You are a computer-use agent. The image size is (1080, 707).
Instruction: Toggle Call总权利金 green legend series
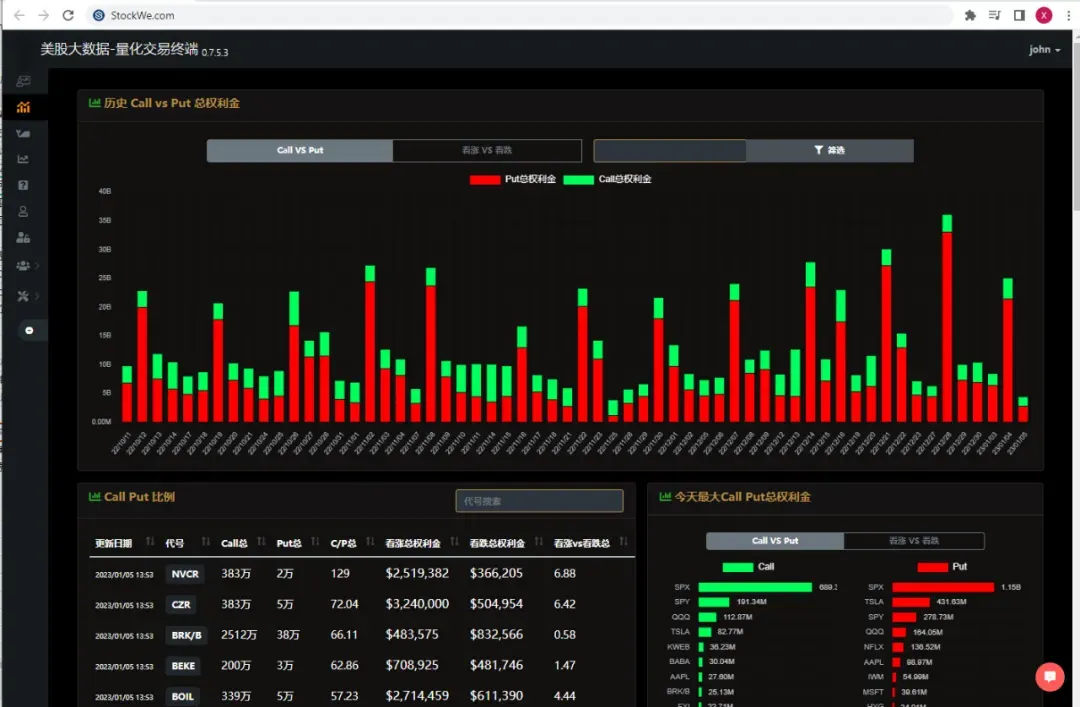(x=607, y=179)
